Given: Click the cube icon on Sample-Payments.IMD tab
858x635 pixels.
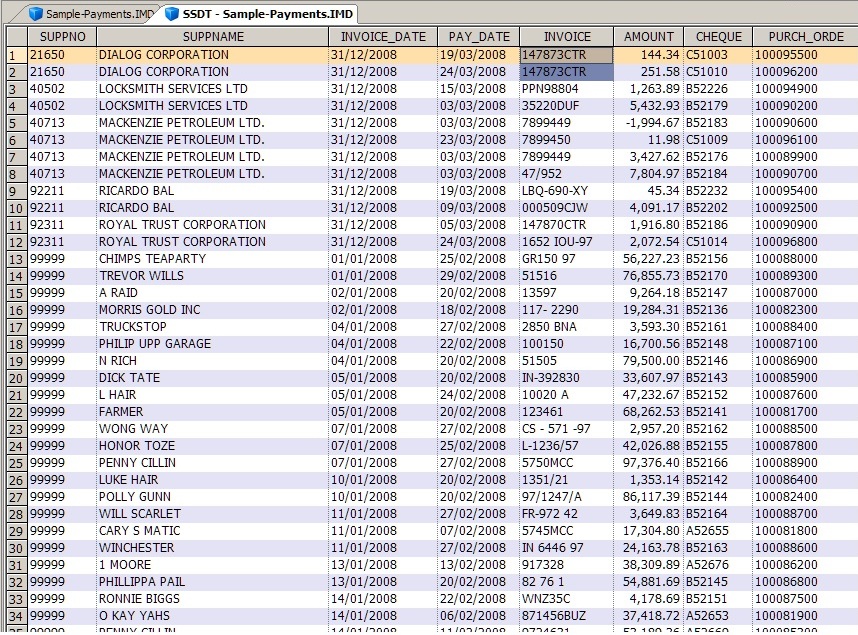Looking at the screenshot, I should pyautogui.click(x=36, y=14).
